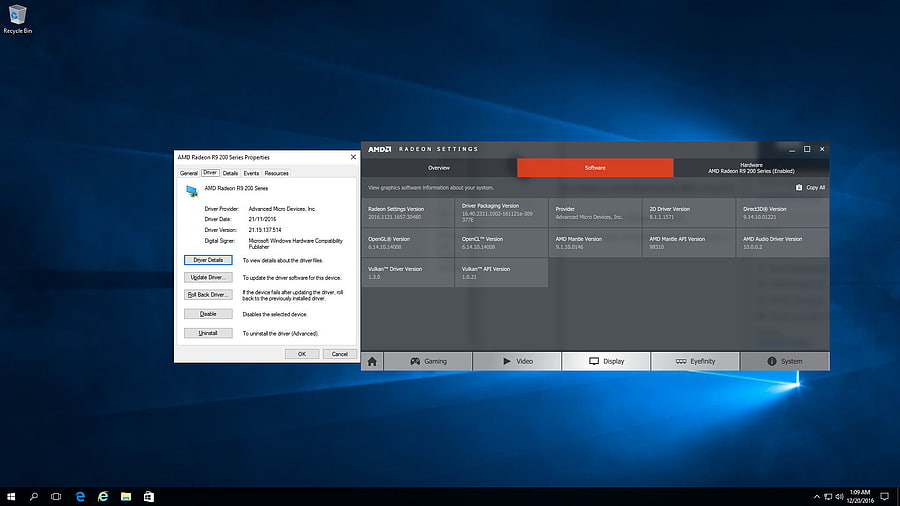Switch to Details tab in Properties dialog
The image size is (900, 506).
pyautogui.click(x=230, y=173)
